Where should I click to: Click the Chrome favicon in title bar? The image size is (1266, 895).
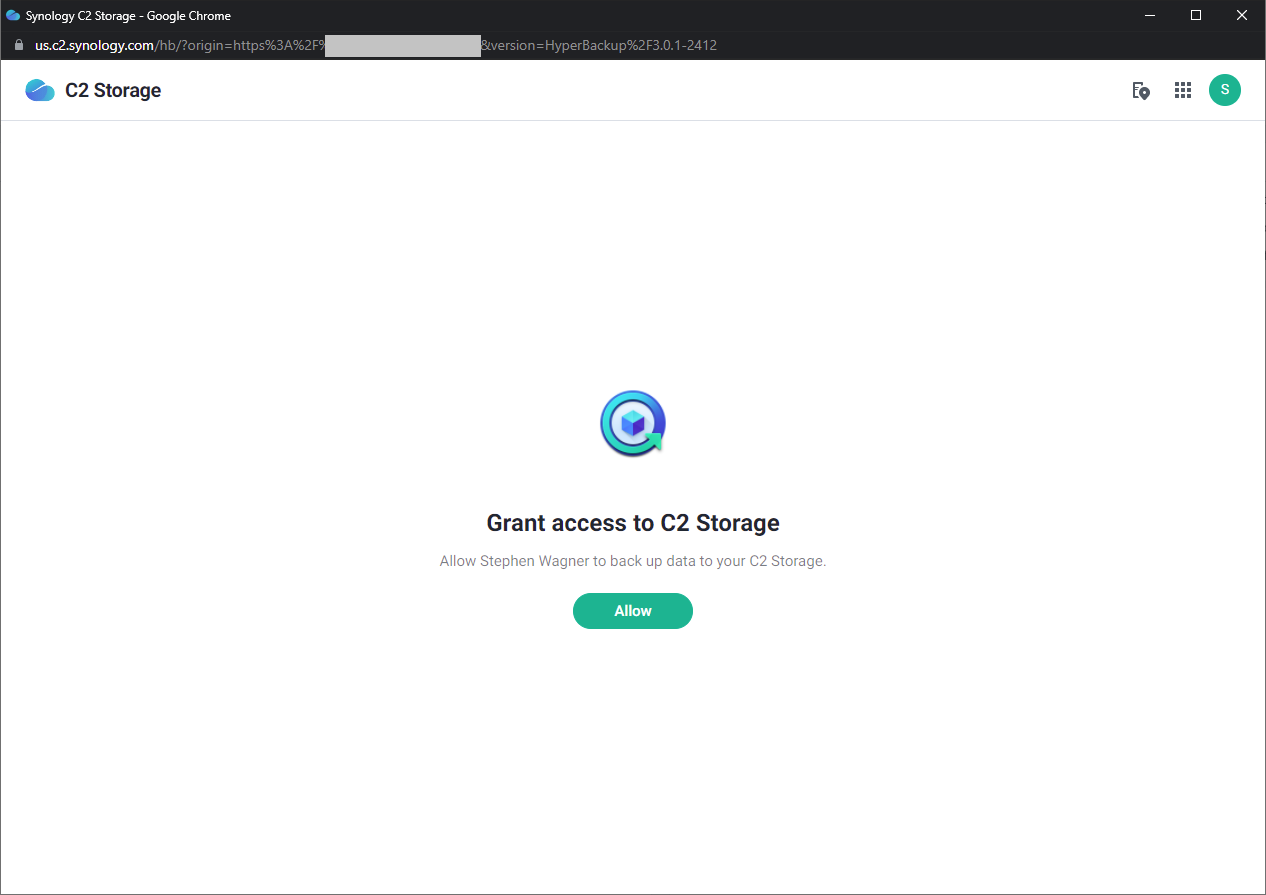[13, 15]
